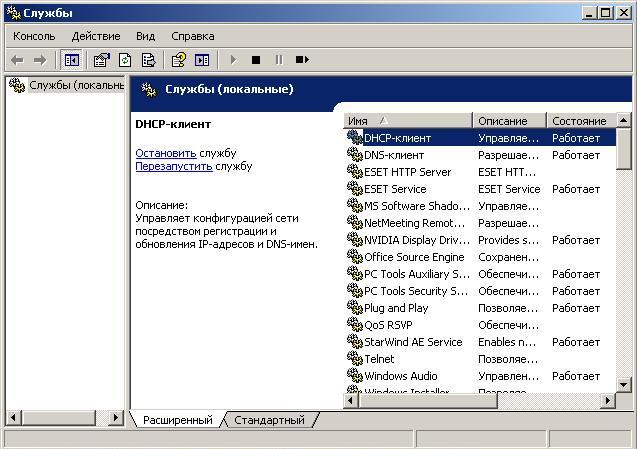Viewport: 637px width, 449px height.
Task: Click the Export list toolbar icon
Action: [148, 60]
